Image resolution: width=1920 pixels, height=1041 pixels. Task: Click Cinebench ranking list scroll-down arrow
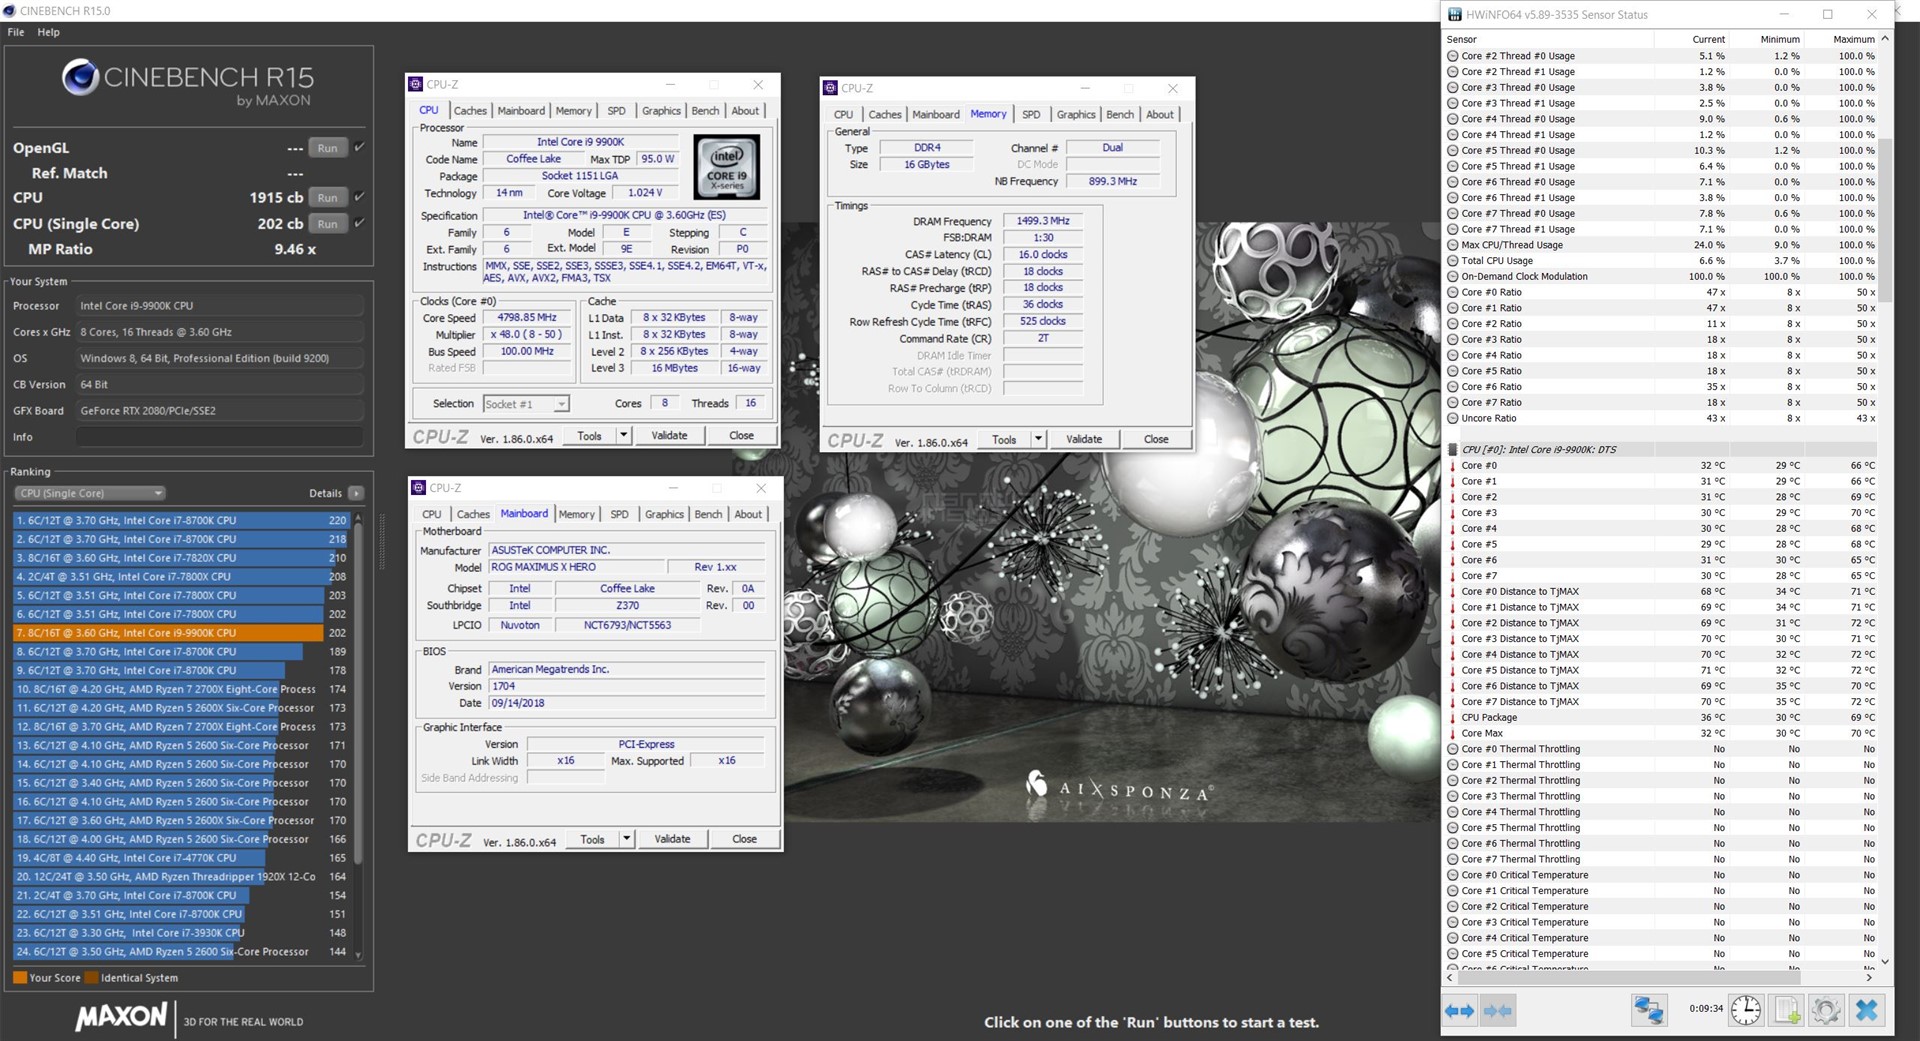(358, 955)
